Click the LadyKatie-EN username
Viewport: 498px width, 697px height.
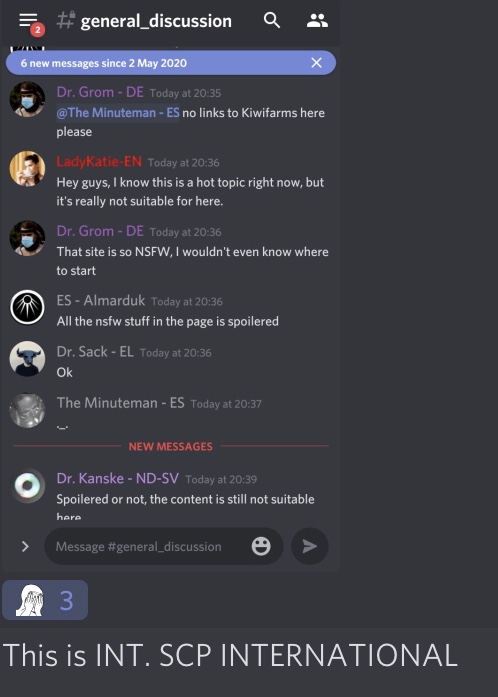click(99, 161)
